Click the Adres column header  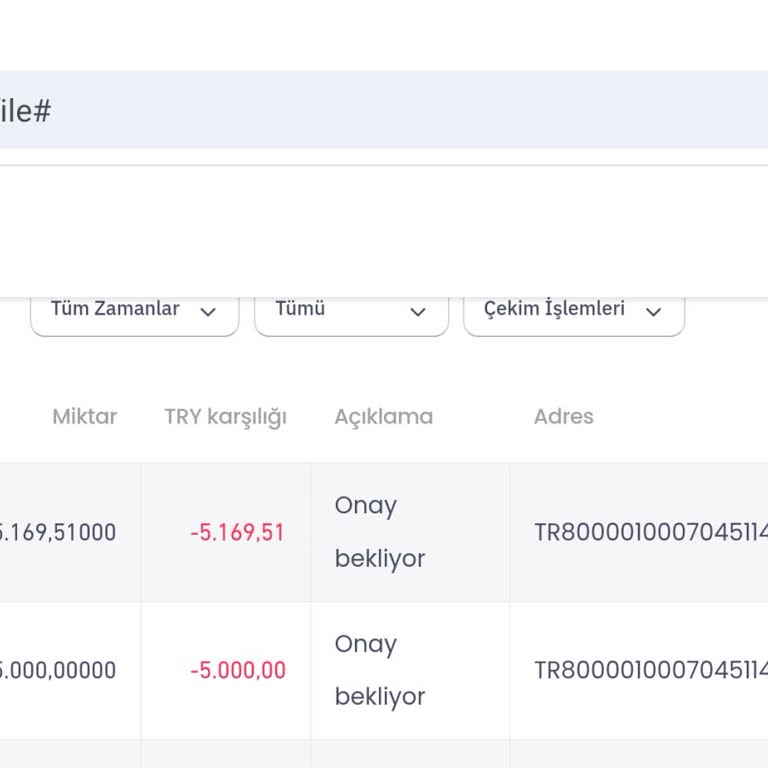tap(564, 417)
